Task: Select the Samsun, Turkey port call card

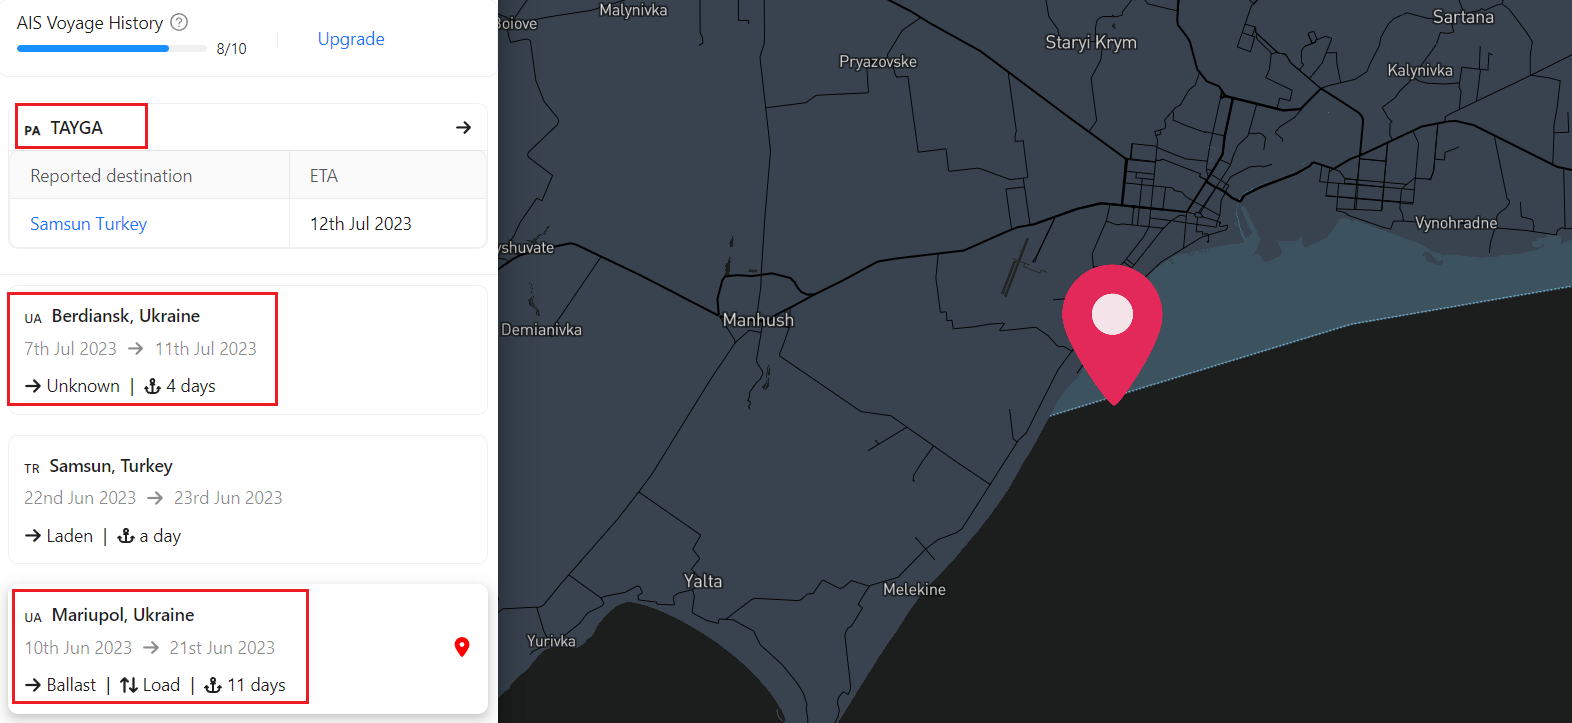Action: coord(248,499)
